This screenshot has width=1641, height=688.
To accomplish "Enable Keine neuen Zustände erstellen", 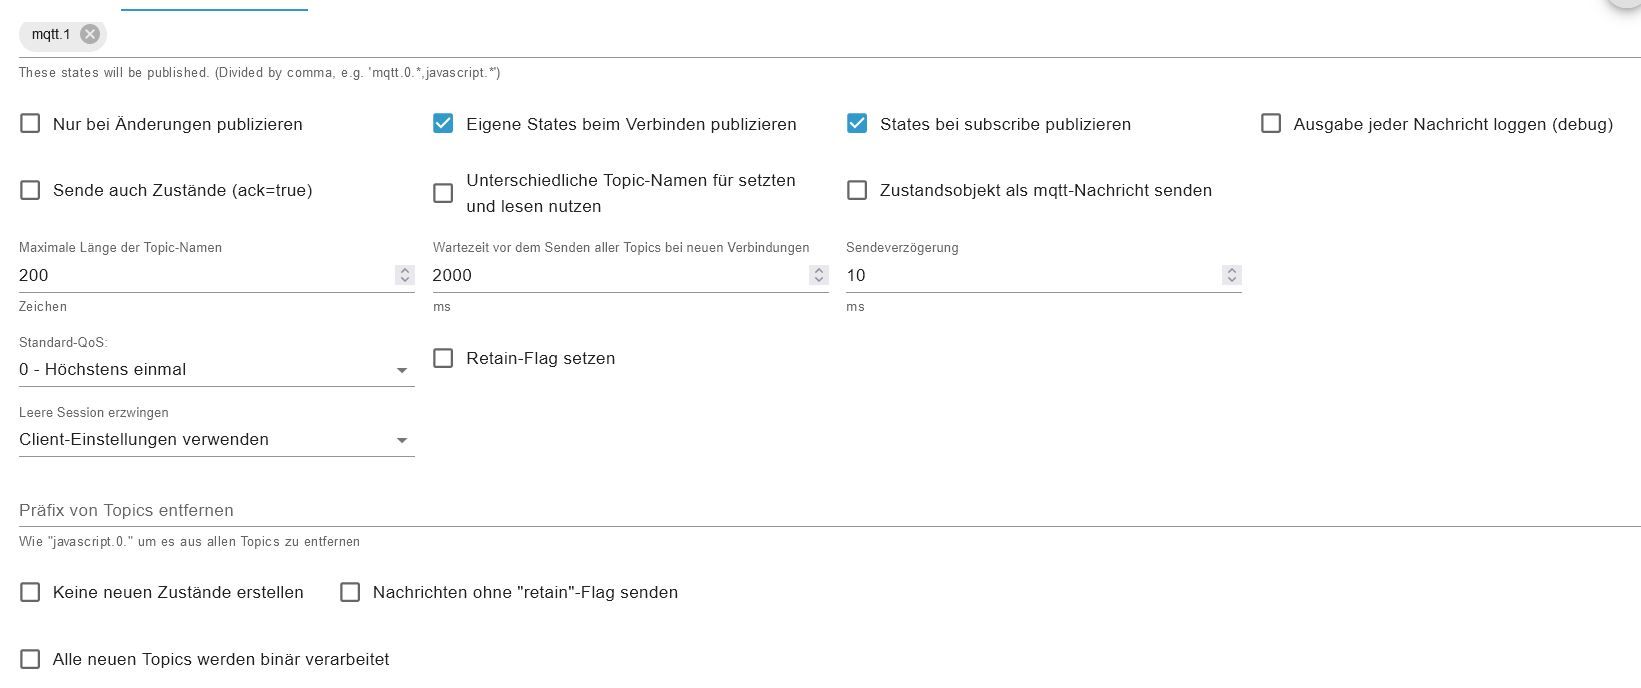I will (31, 592).
